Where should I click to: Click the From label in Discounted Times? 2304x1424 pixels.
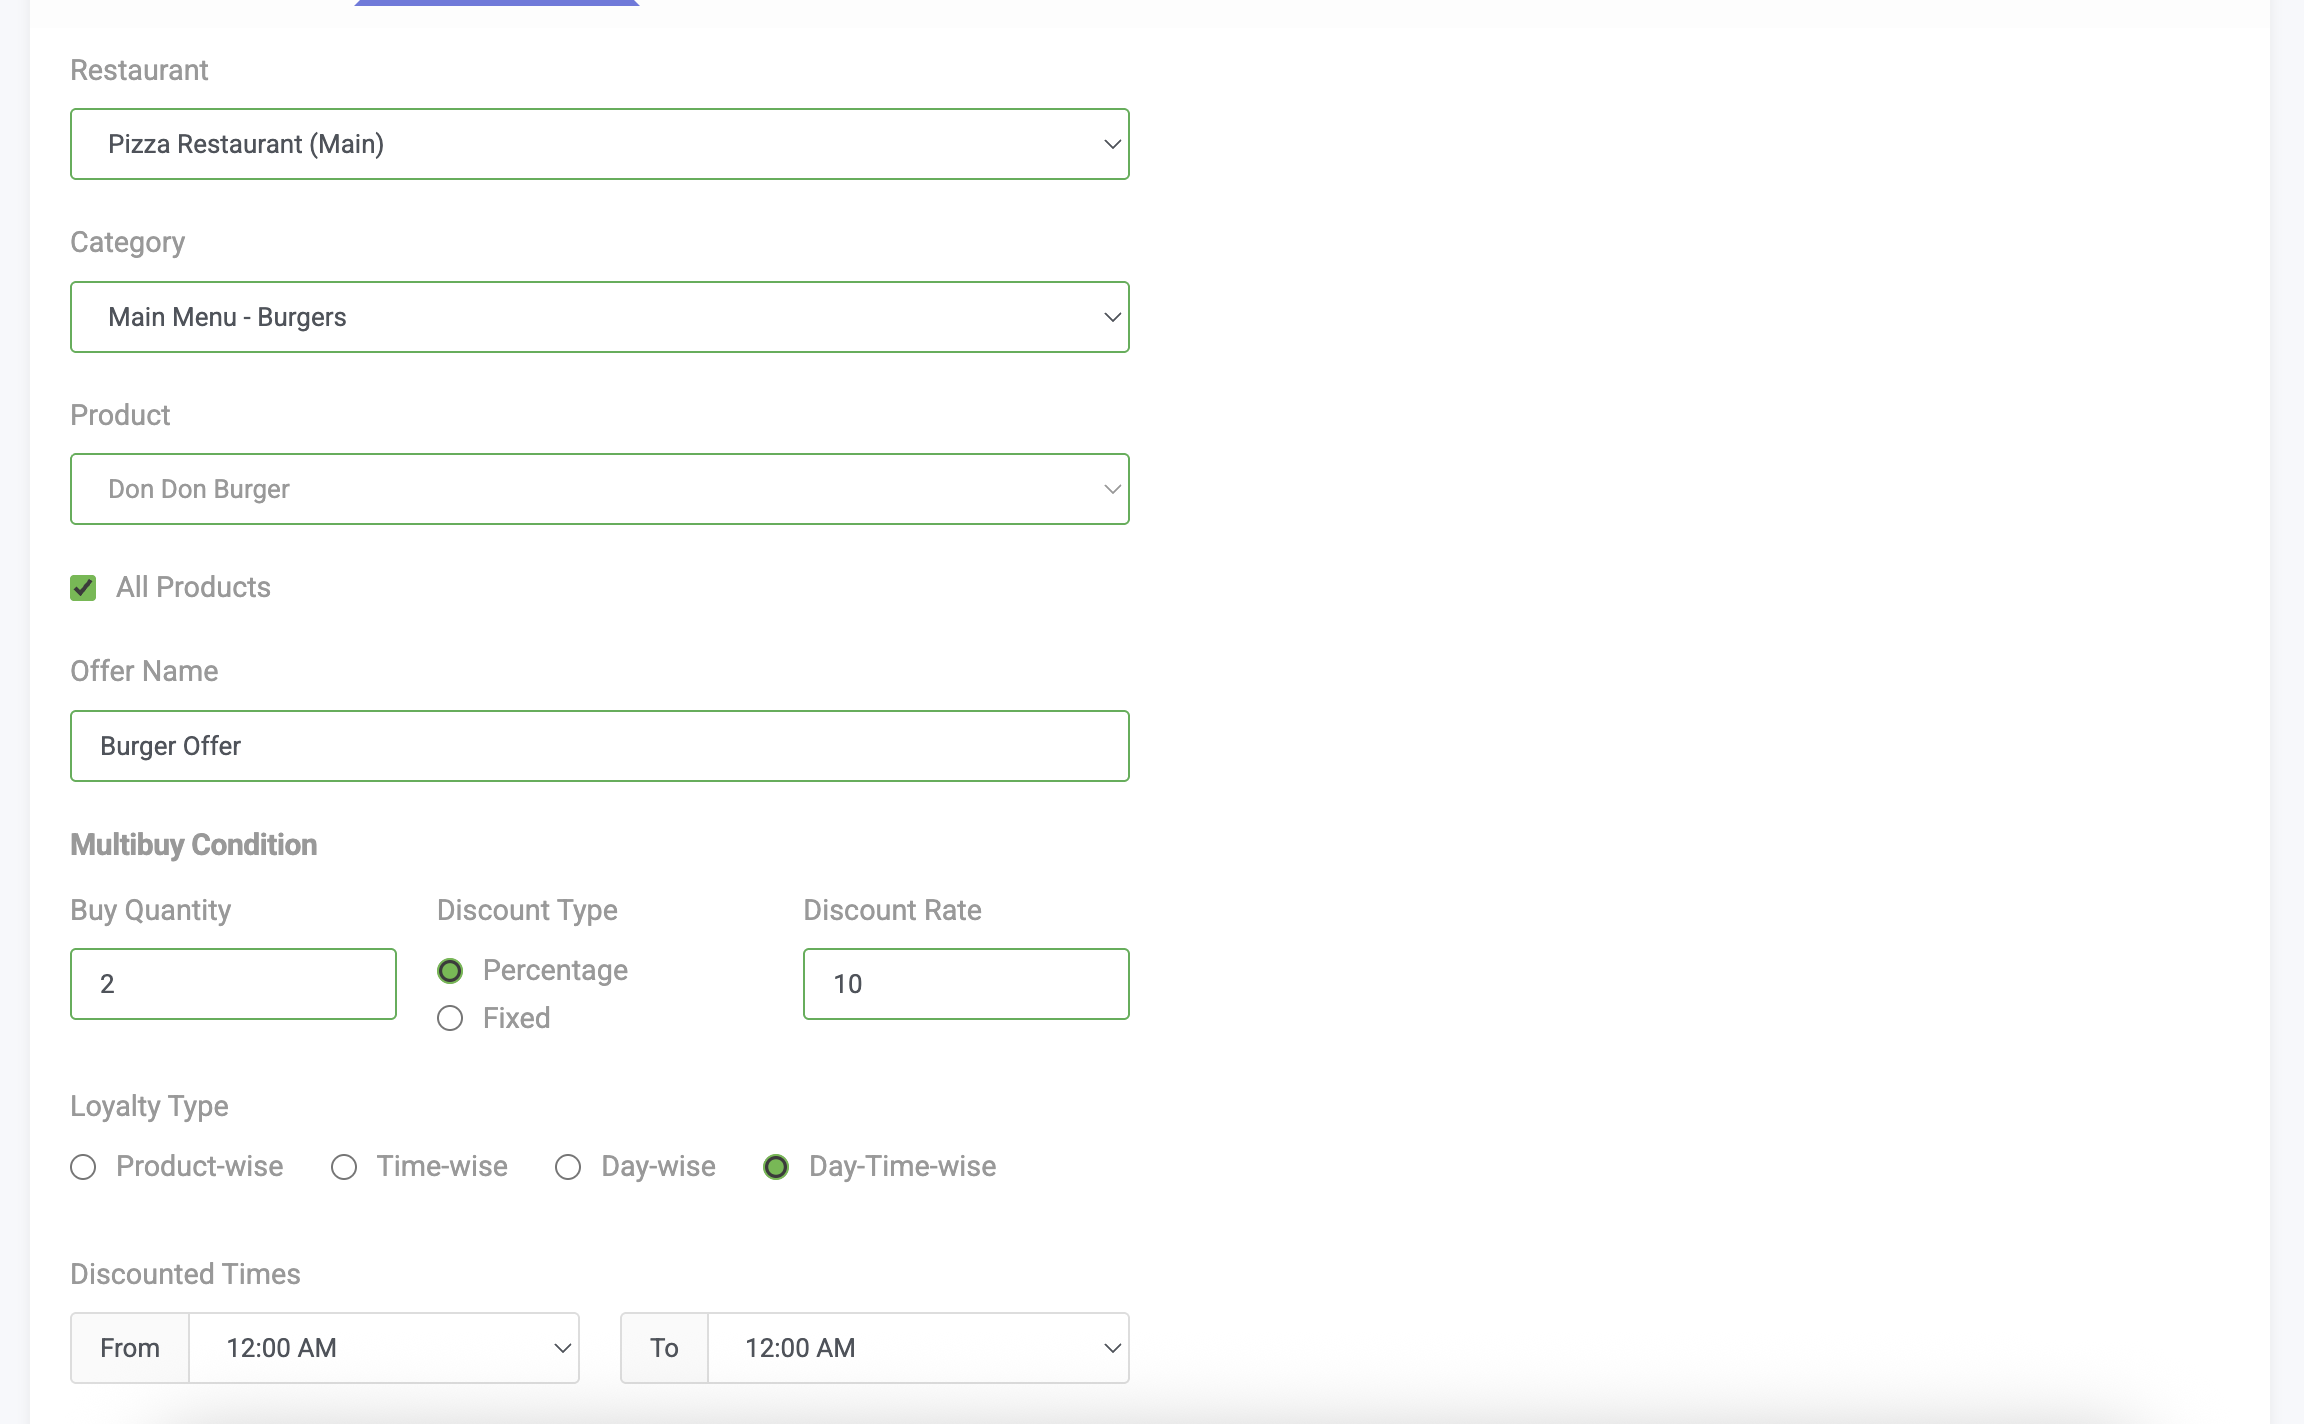[x=130, y=1347]
